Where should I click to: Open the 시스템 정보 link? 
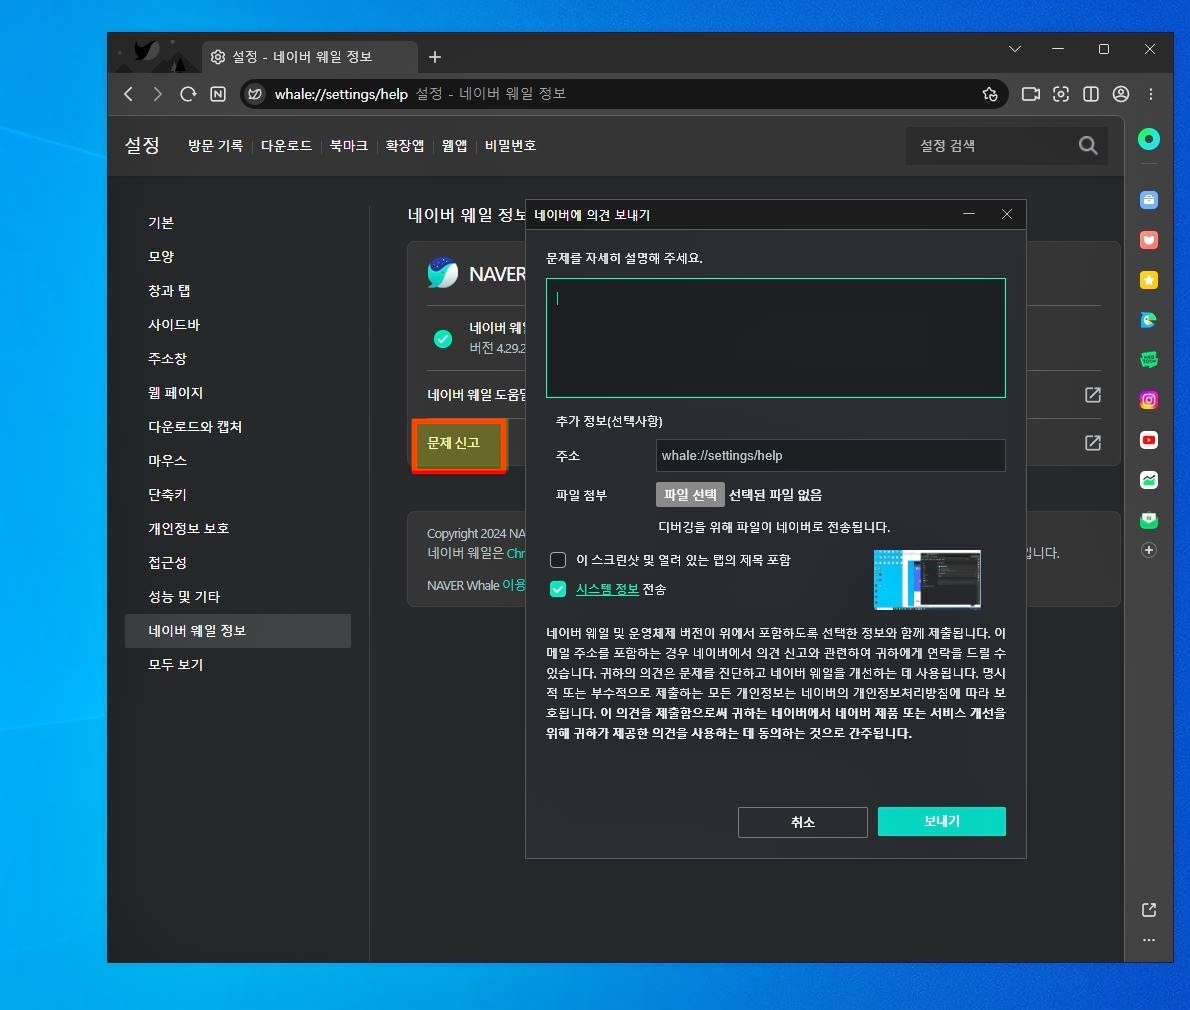point(607,589)
